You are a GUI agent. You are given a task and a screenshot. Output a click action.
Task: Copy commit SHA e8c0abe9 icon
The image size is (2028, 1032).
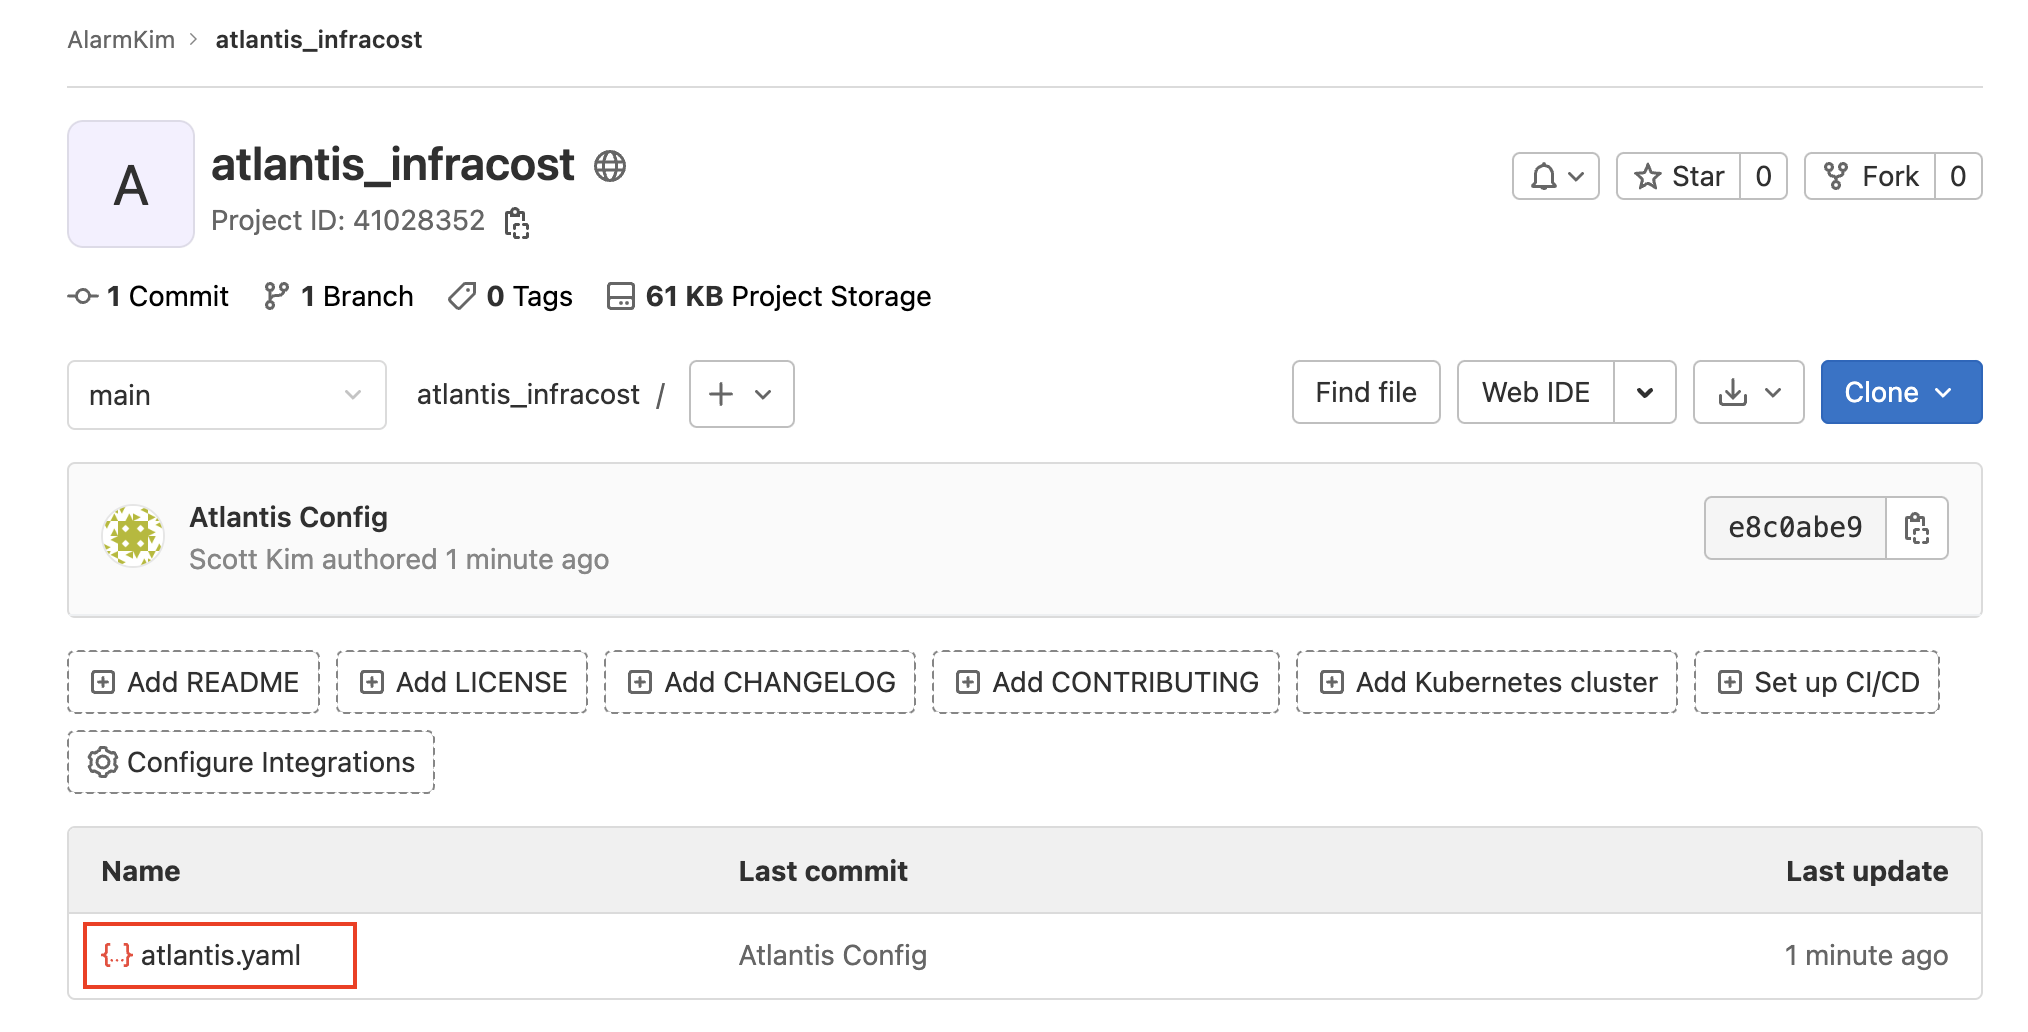pos(1916,528)
